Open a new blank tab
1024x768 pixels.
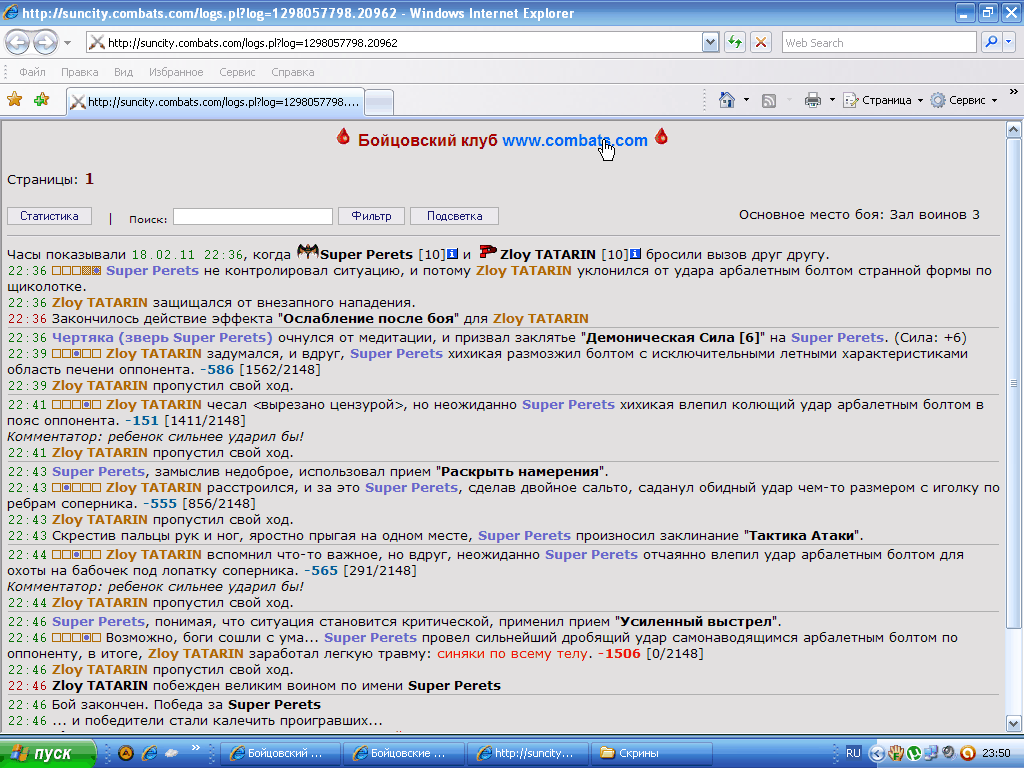[x=379, y=103]
